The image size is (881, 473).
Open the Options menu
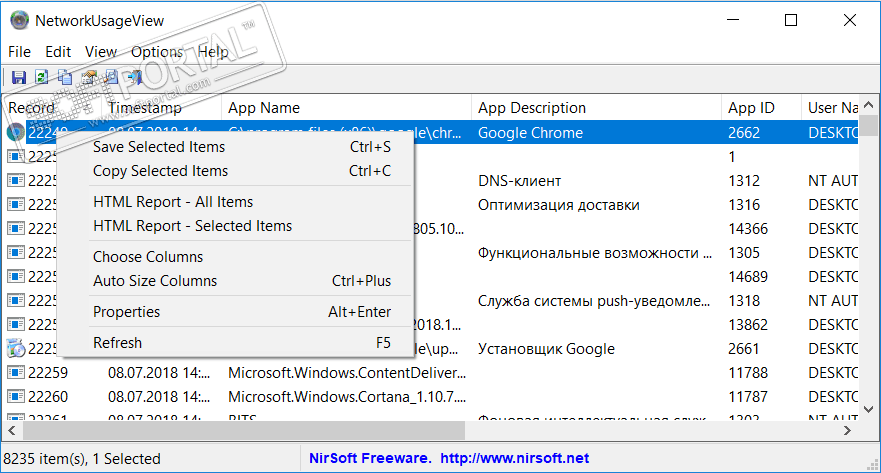[157, 52]
